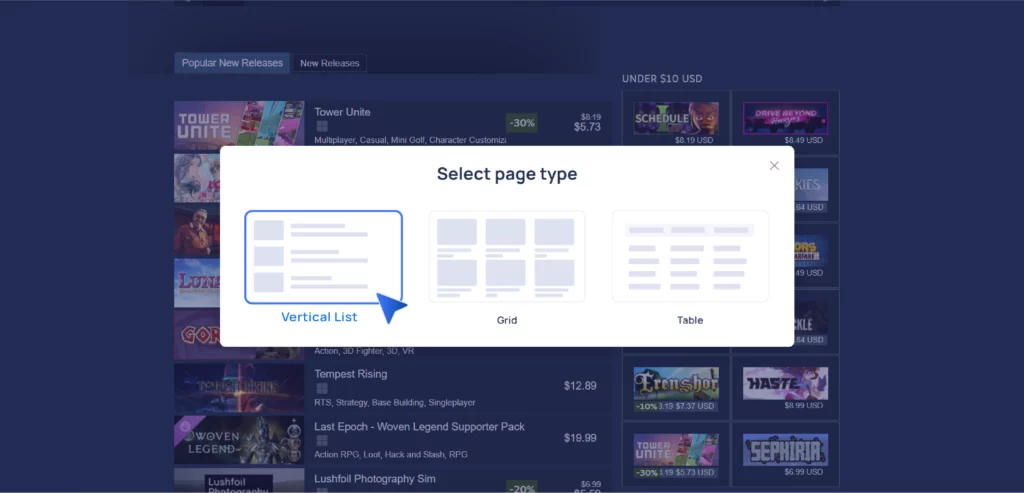The height and width of the screenshot is (493, 1024).
Task: Click the Grid label text
Action: pyautogui.click(x=506, y=321)
